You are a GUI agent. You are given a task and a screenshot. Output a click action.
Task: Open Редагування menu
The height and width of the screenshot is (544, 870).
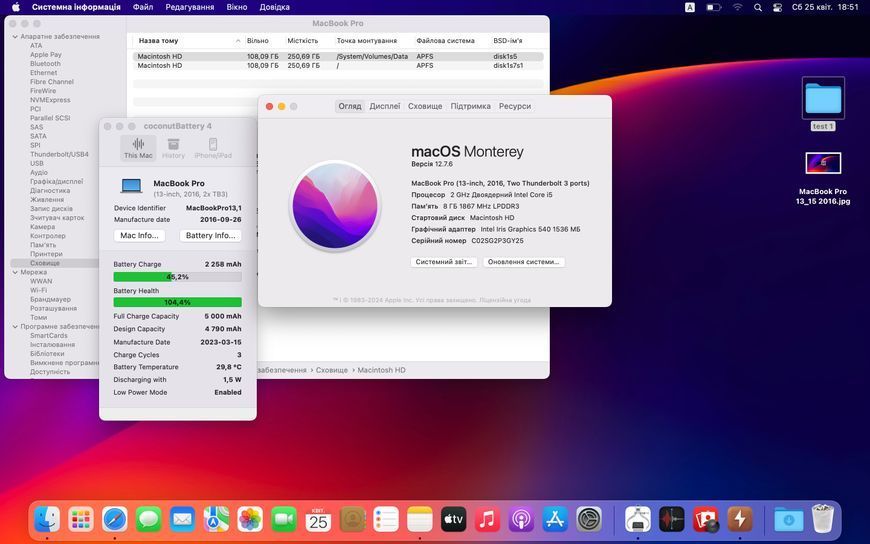coord(190,7)
